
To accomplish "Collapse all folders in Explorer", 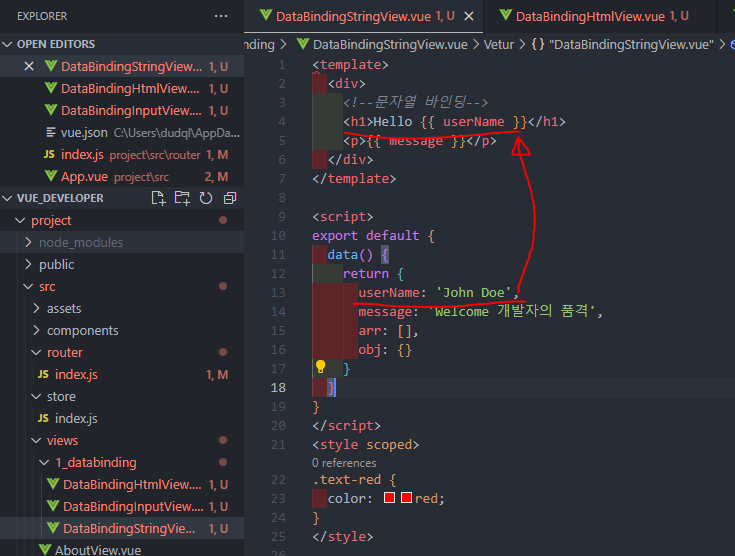I will (230, 198).
